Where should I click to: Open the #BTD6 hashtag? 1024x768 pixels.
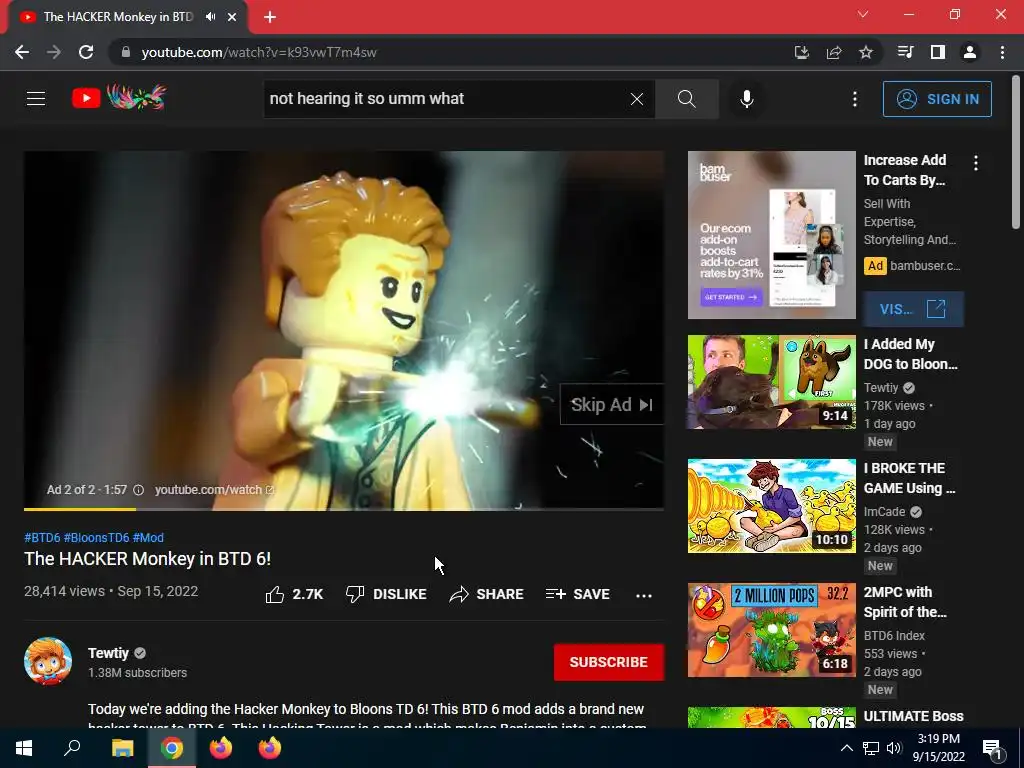tap(42, 537)
